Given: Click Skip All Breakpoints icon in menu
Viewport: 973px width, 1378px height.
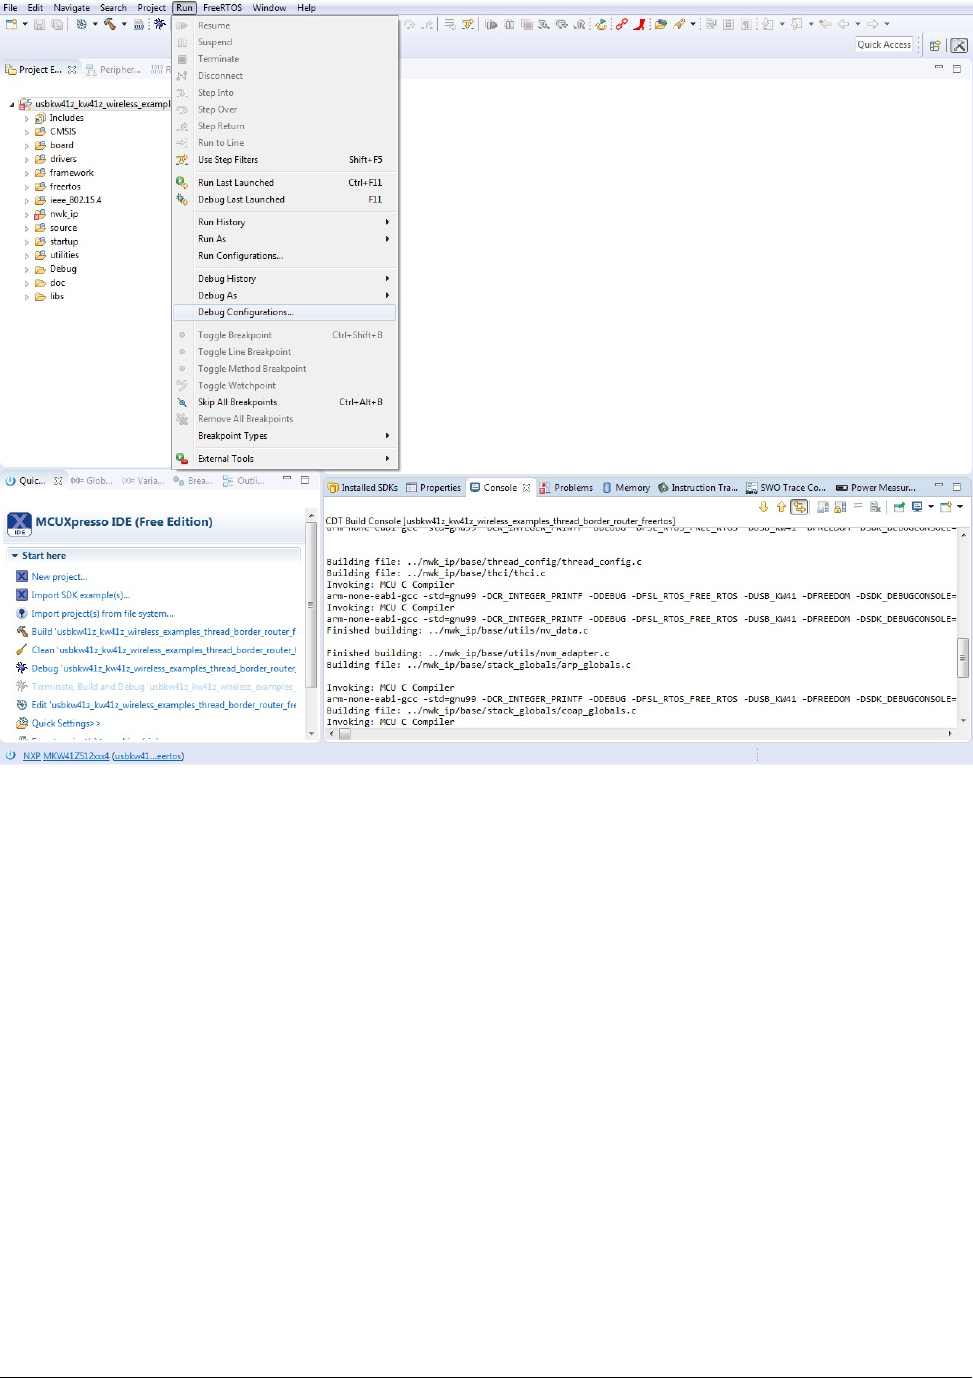Looking at the screenshot, I should (182, 402).
